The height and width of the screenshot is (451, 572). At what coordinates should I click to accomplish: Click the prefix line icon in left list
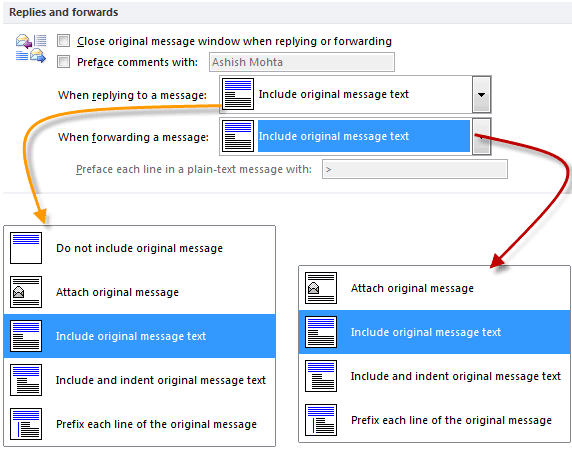(x=26, y=424)
